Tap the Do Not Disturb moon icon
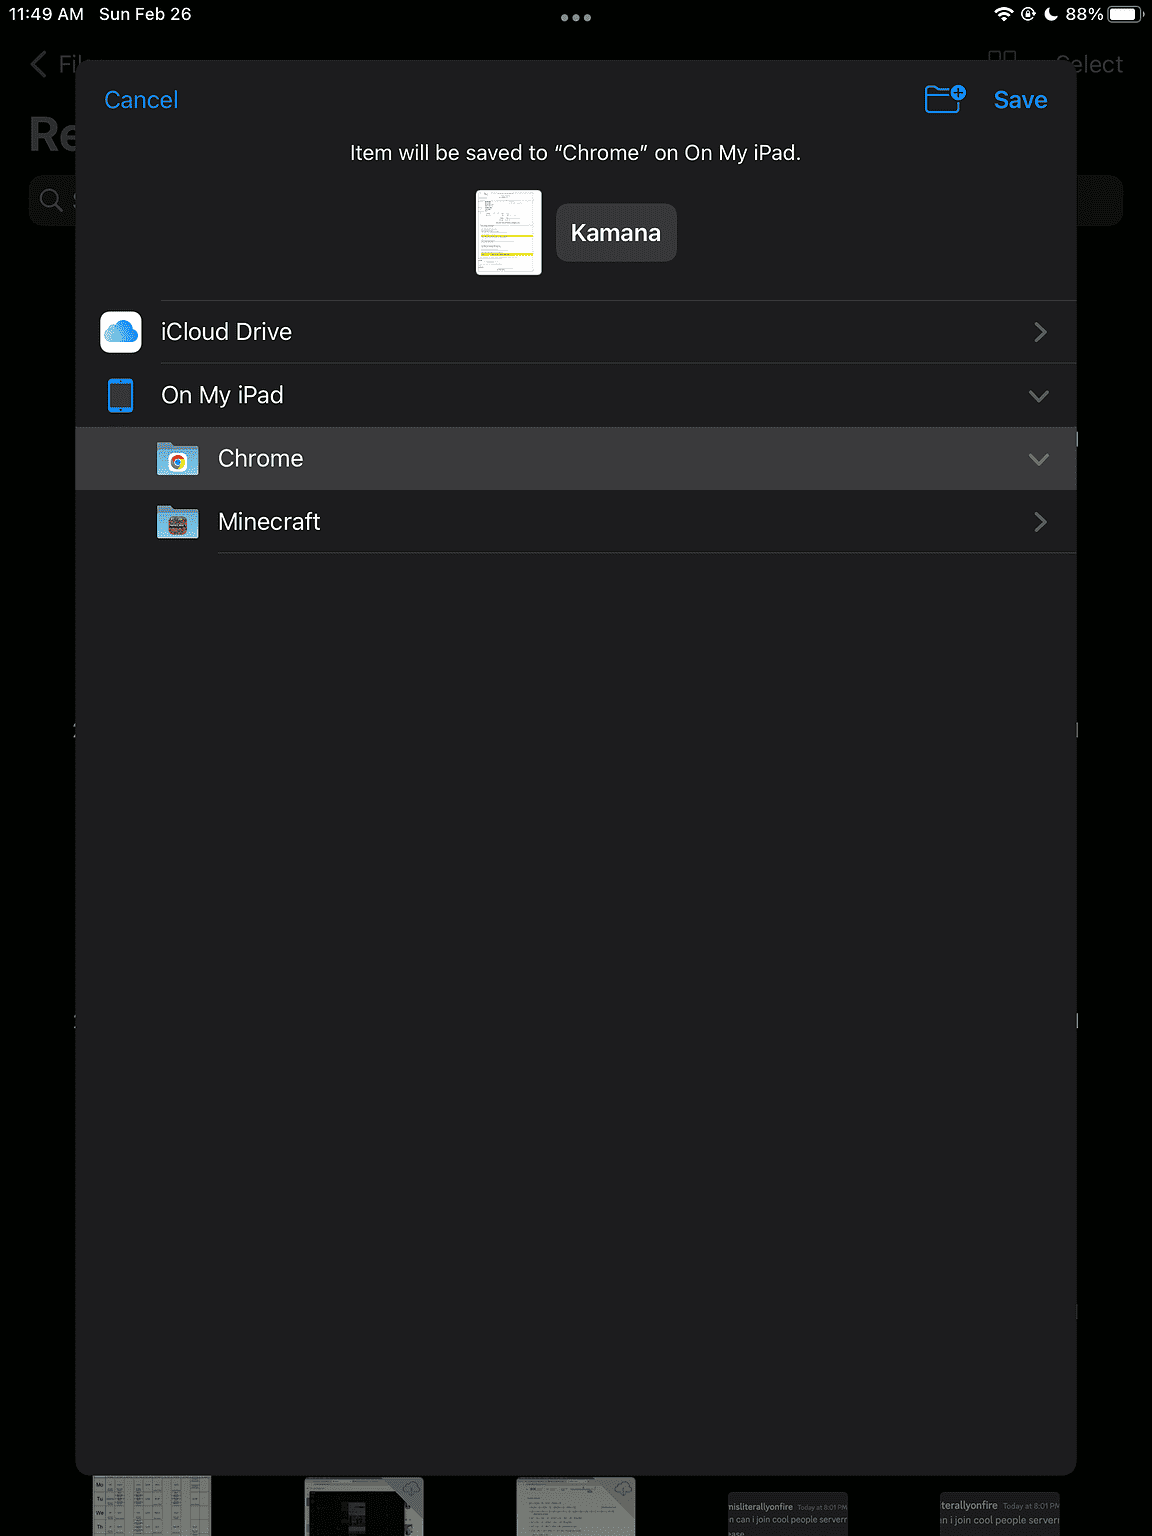This screenshot has width=1152, height=1536. [1051, 14]
